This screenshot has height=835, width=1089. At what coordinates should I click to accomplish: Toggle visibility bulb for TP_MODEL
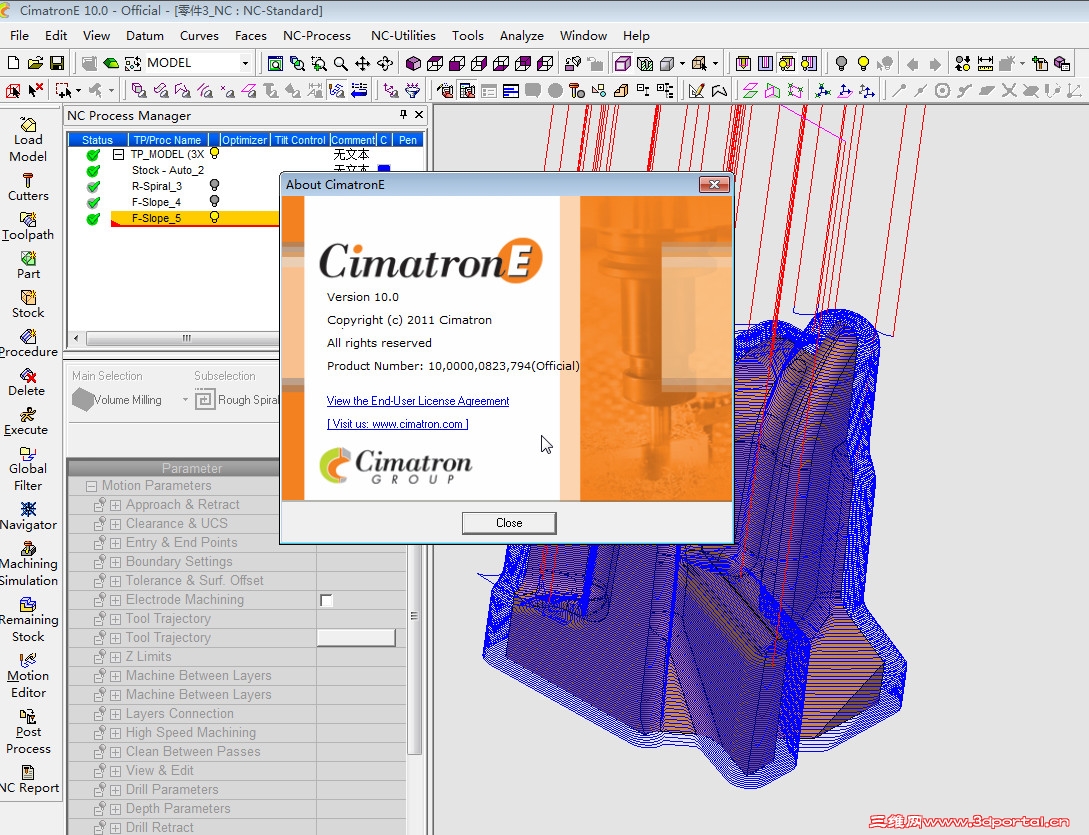tap(215, 154)
